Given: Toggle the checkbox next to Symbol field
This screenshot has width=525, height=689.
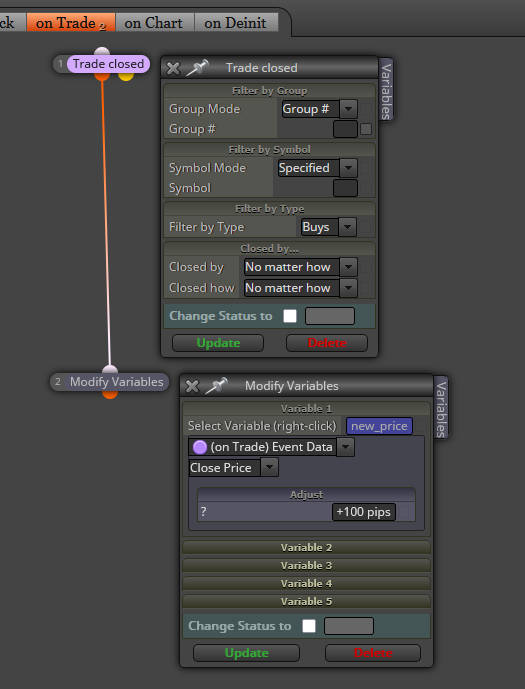Looking at the screenshot, I should (x=366, y=188).
